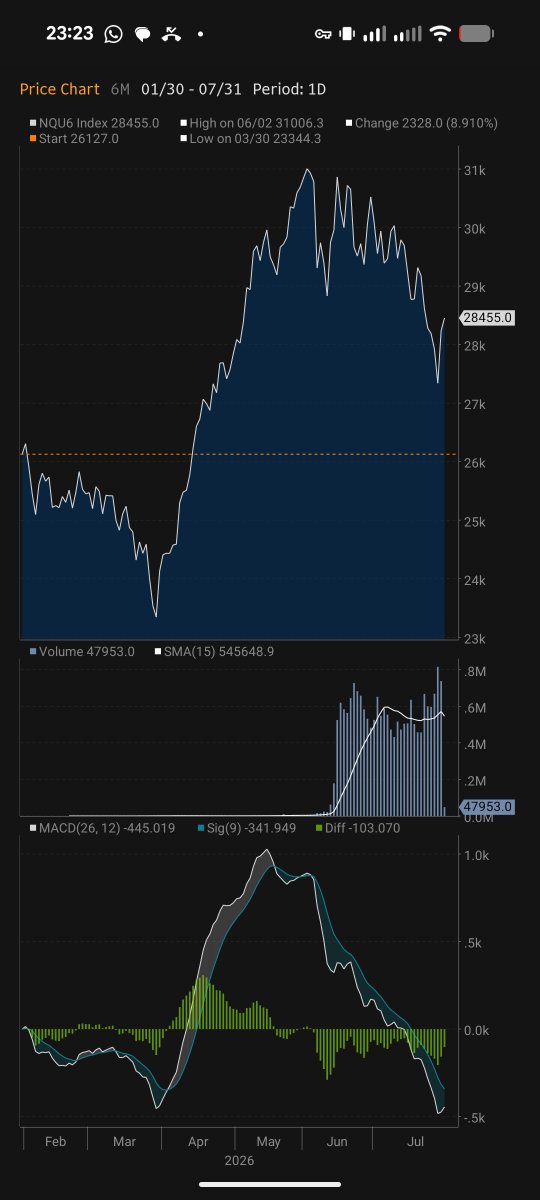Tap the 26k price axis label
The image size is (540, 1200).
click(x=474, y=463)
